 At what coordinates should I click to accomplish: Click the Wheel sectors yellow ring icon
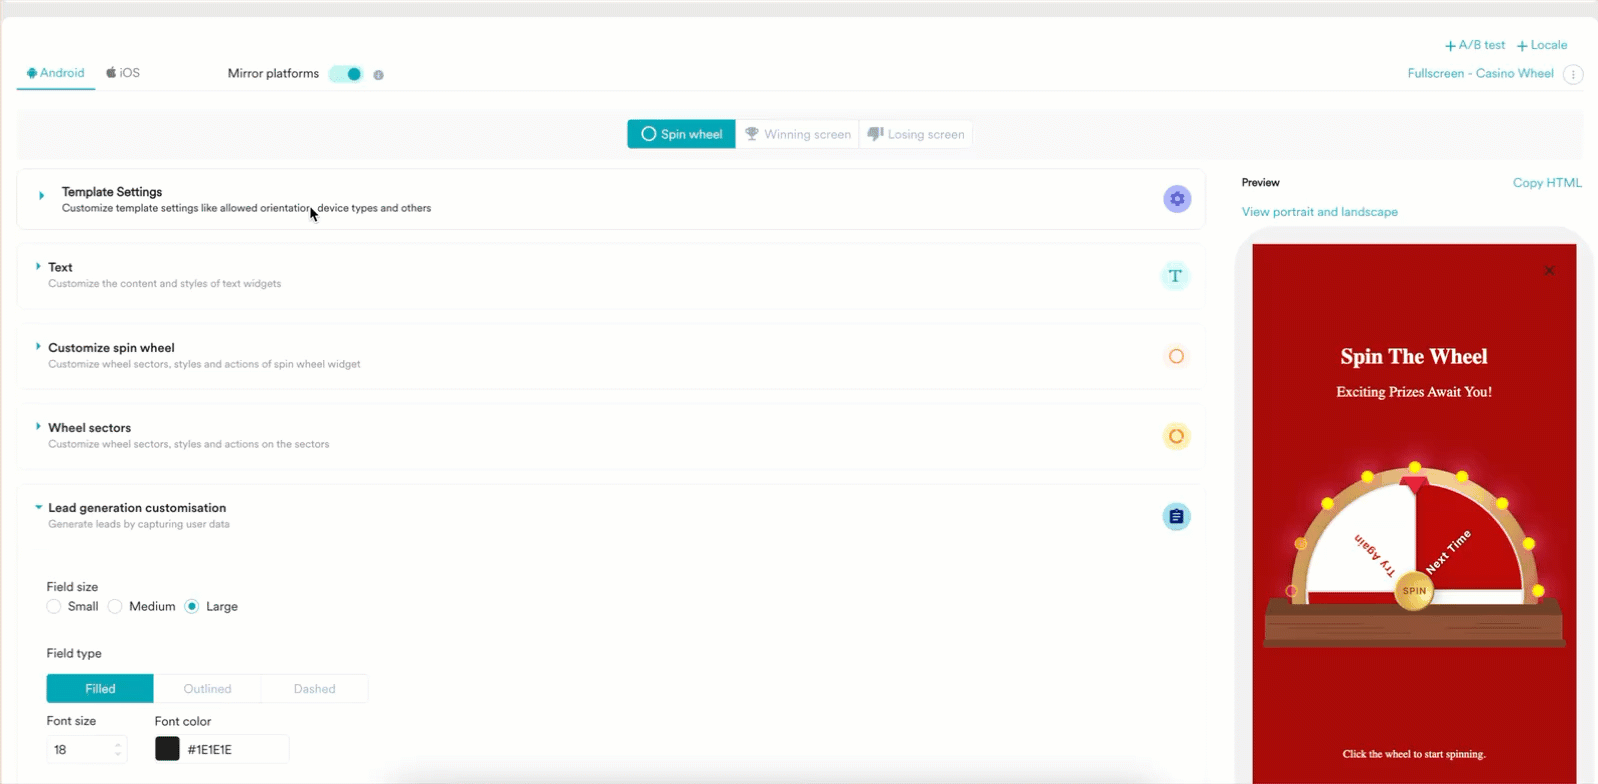coord(1176,436)
